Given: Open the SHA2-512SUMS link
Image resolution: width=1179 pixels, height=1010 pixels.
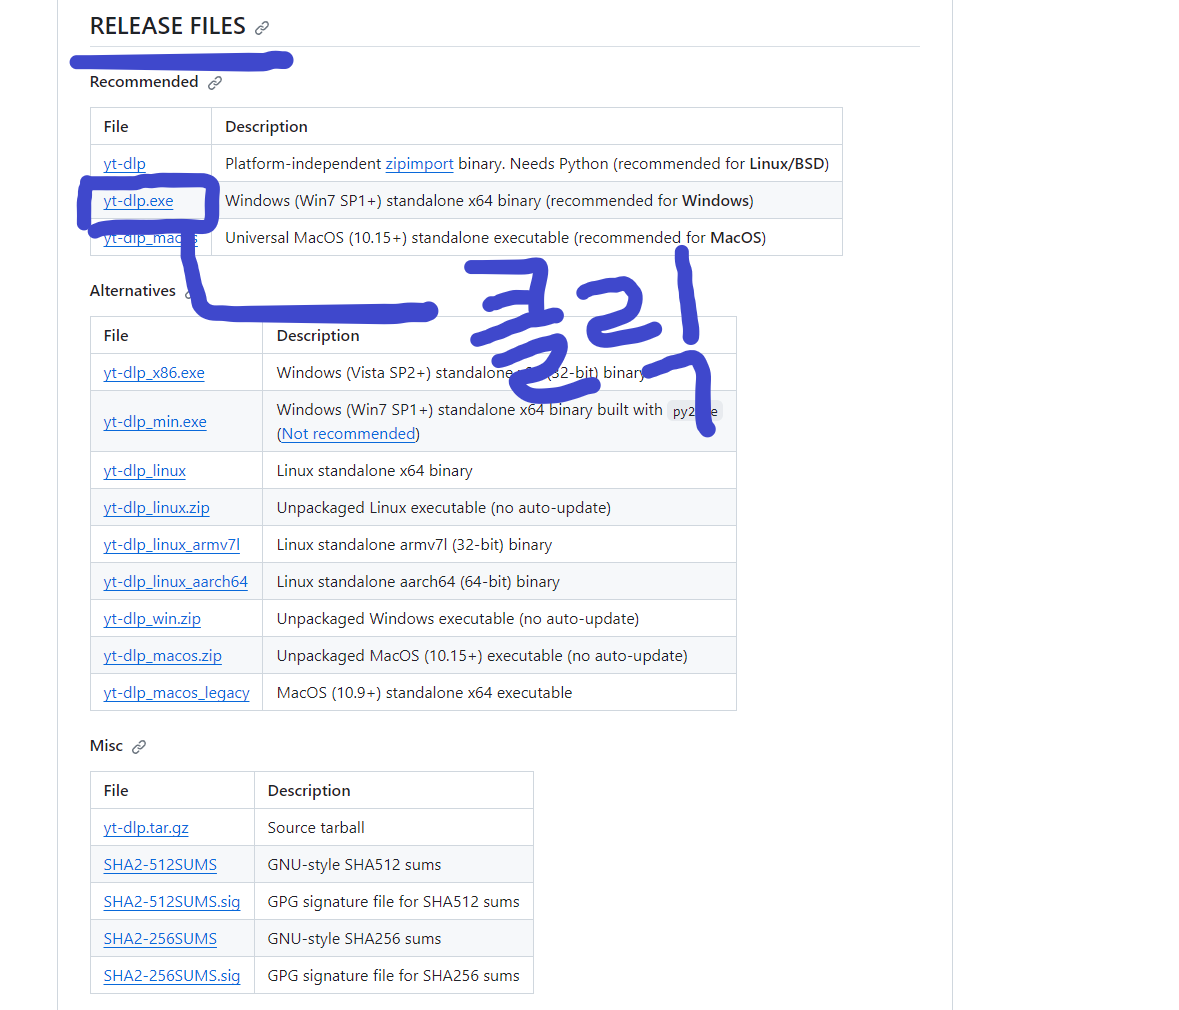Looking at the screenshot, I should (160, 864).
